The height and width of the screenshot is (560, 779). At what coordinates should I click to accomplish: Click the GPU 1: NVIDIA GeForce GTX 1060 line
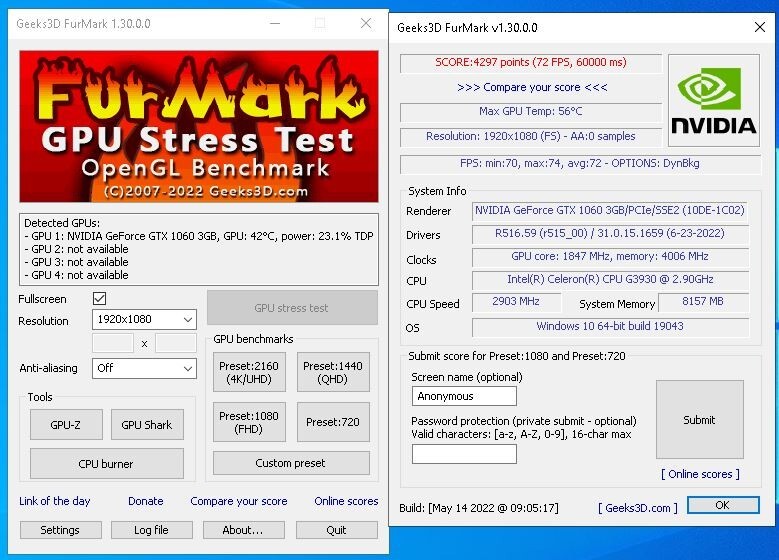(x=199, y=236)
